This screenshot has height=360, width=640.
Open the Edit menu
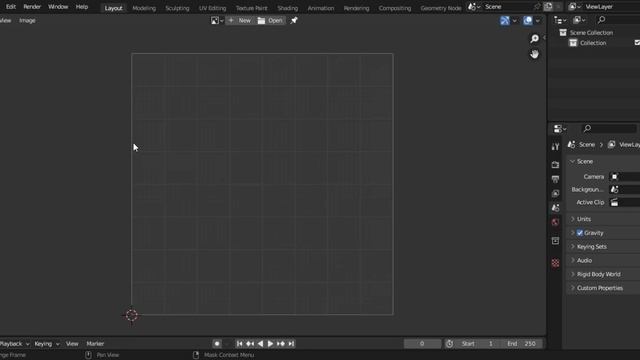click(x=11, y=7)
